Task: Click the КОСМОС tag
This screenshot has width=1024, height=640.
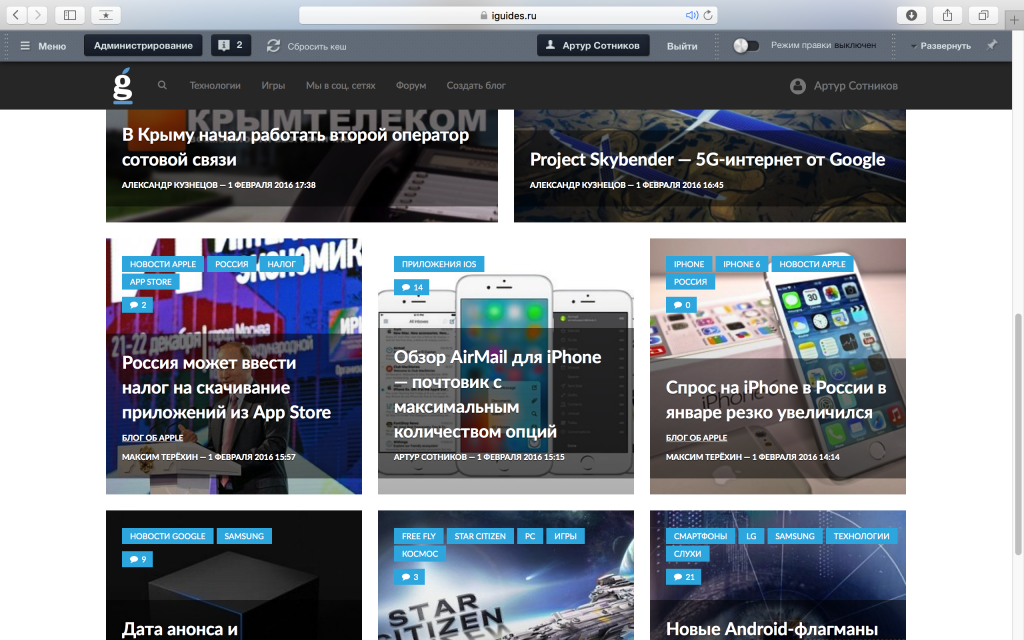Action: (420, 553)
